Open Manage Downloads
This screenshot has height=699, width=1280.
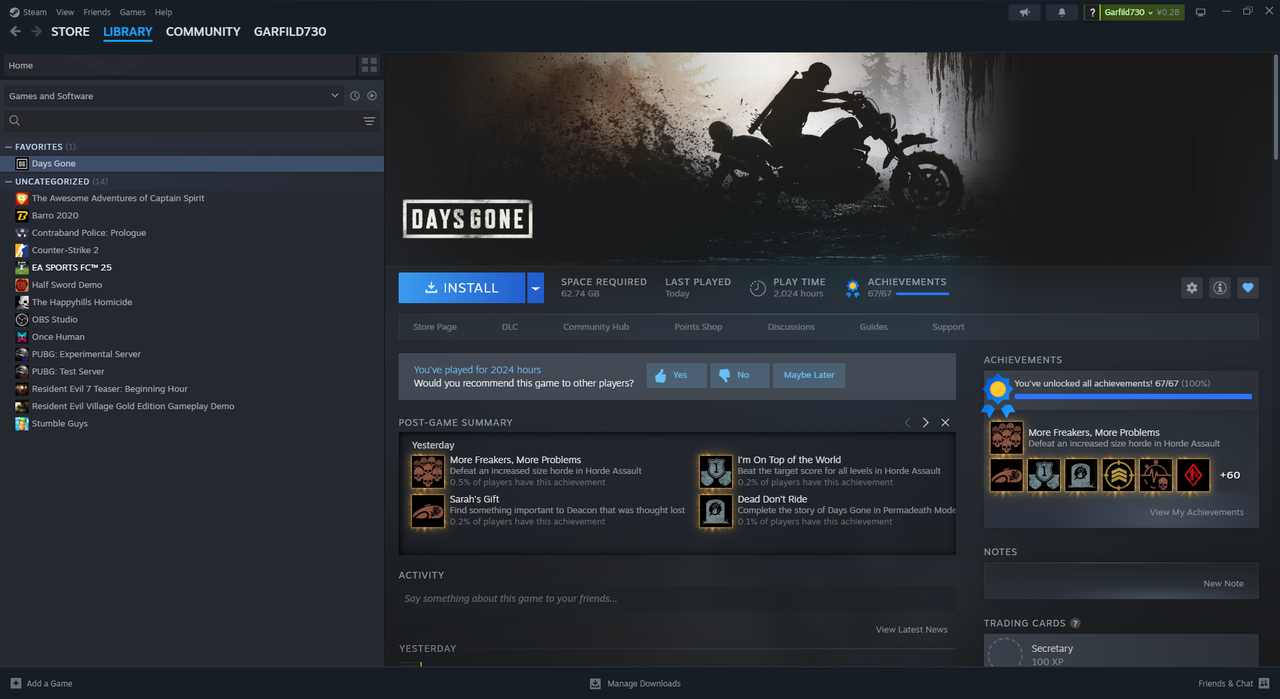(x=635, y=684)
